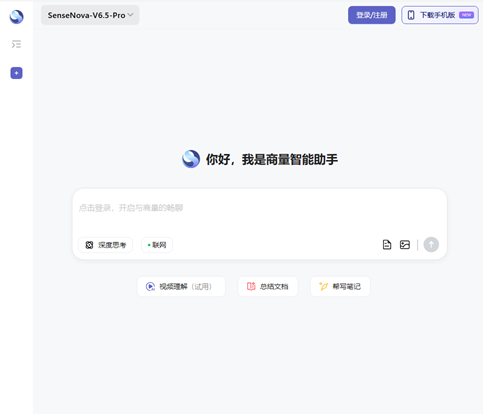This screenshot has height=414, width=483.
Task: Choose the 帮写笔记 shortcut
Action: (340, 287)
